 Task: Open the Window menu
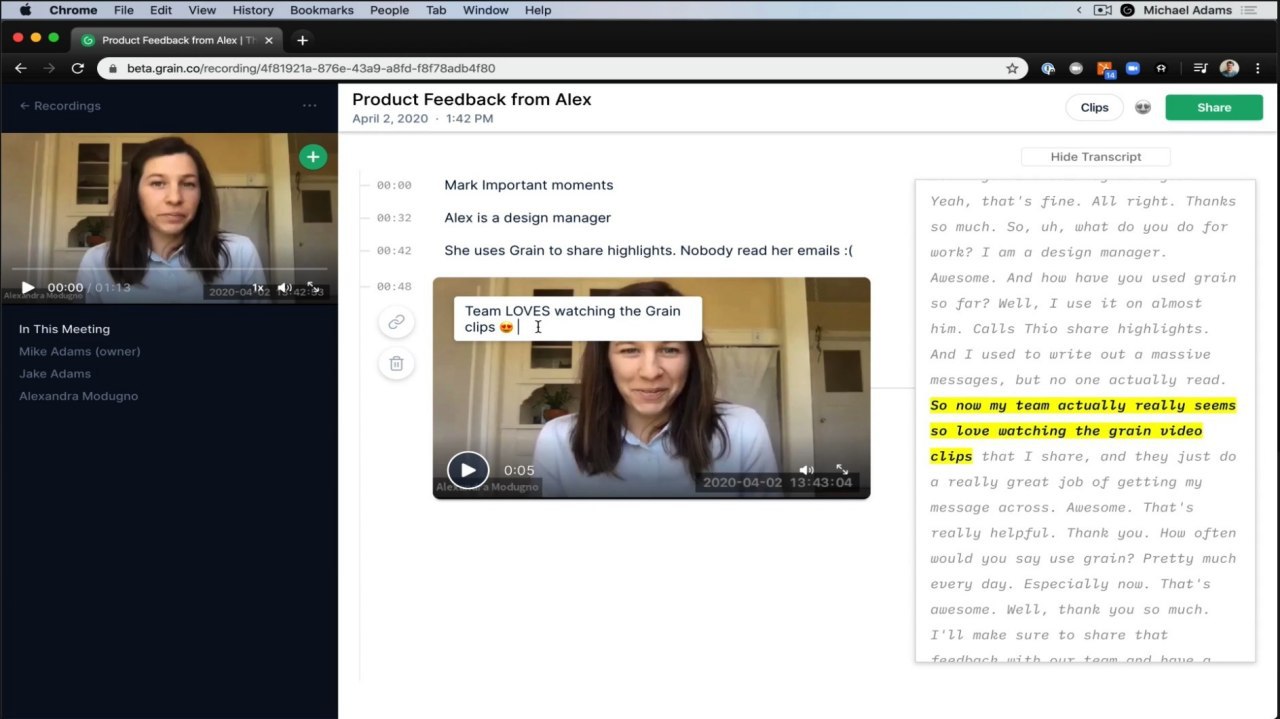(485, 10)
